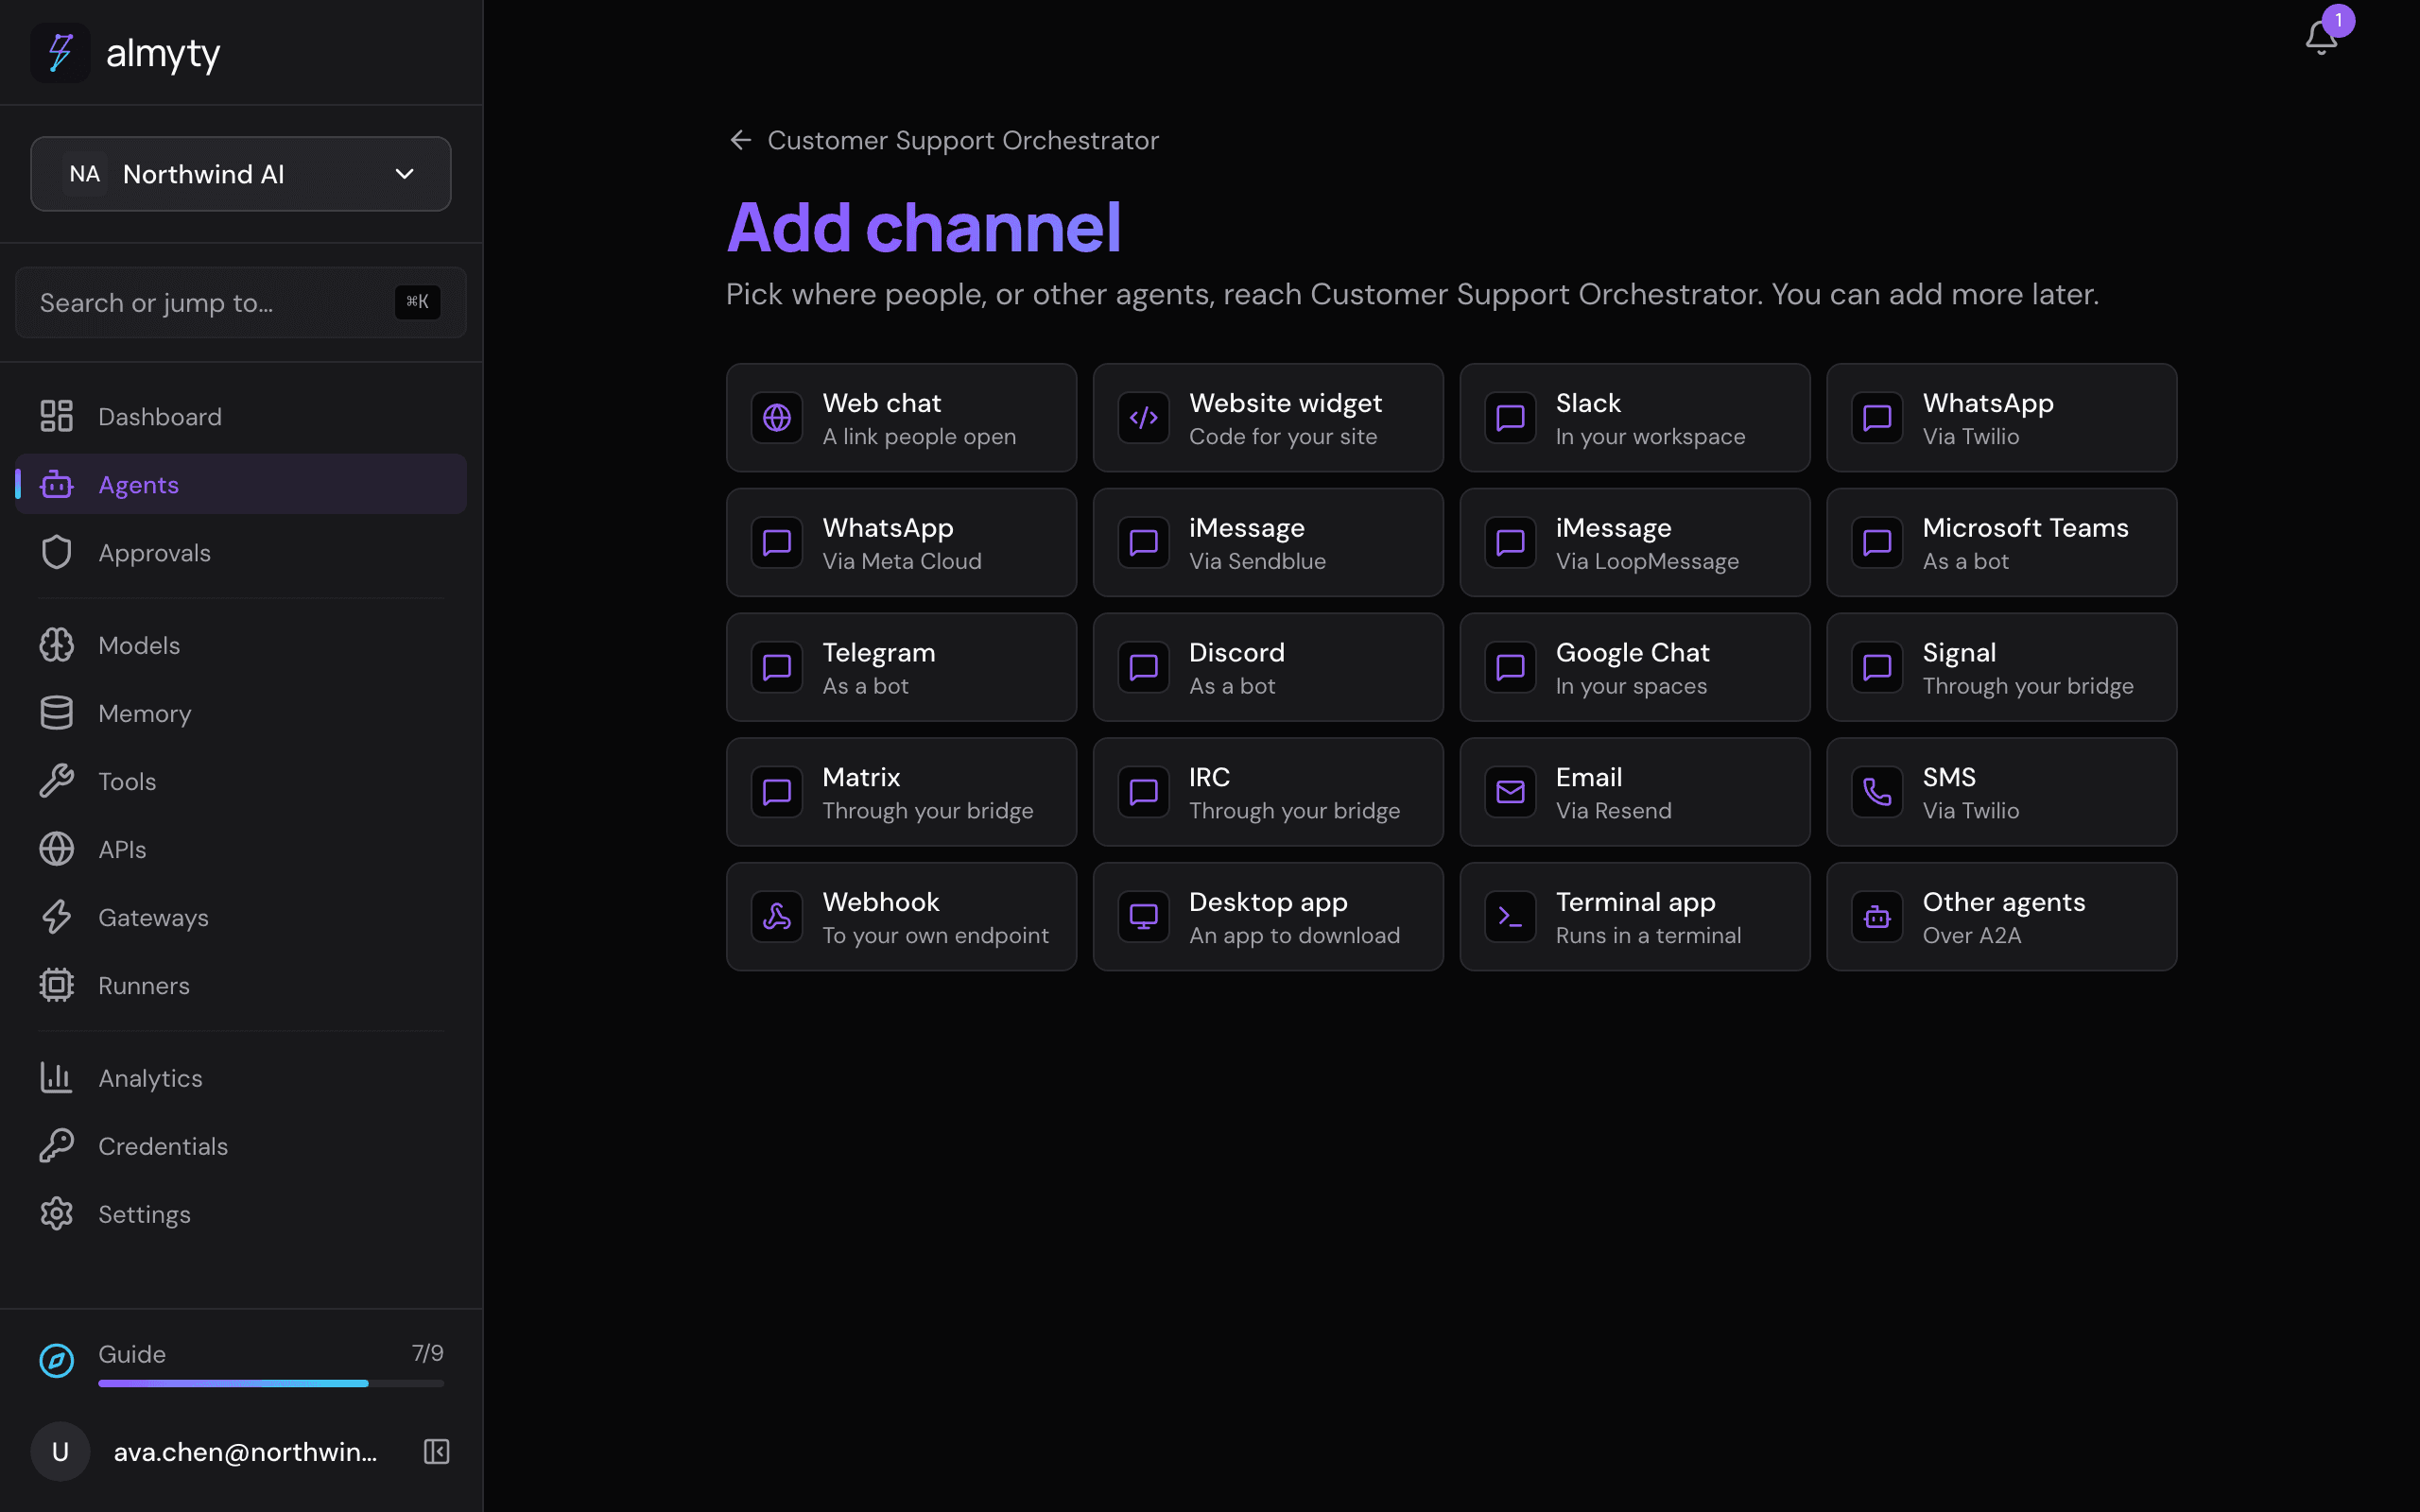Click the Guide progress bar
The width and height of the screenshot is (2420, 1512).
click(271, 1383)
